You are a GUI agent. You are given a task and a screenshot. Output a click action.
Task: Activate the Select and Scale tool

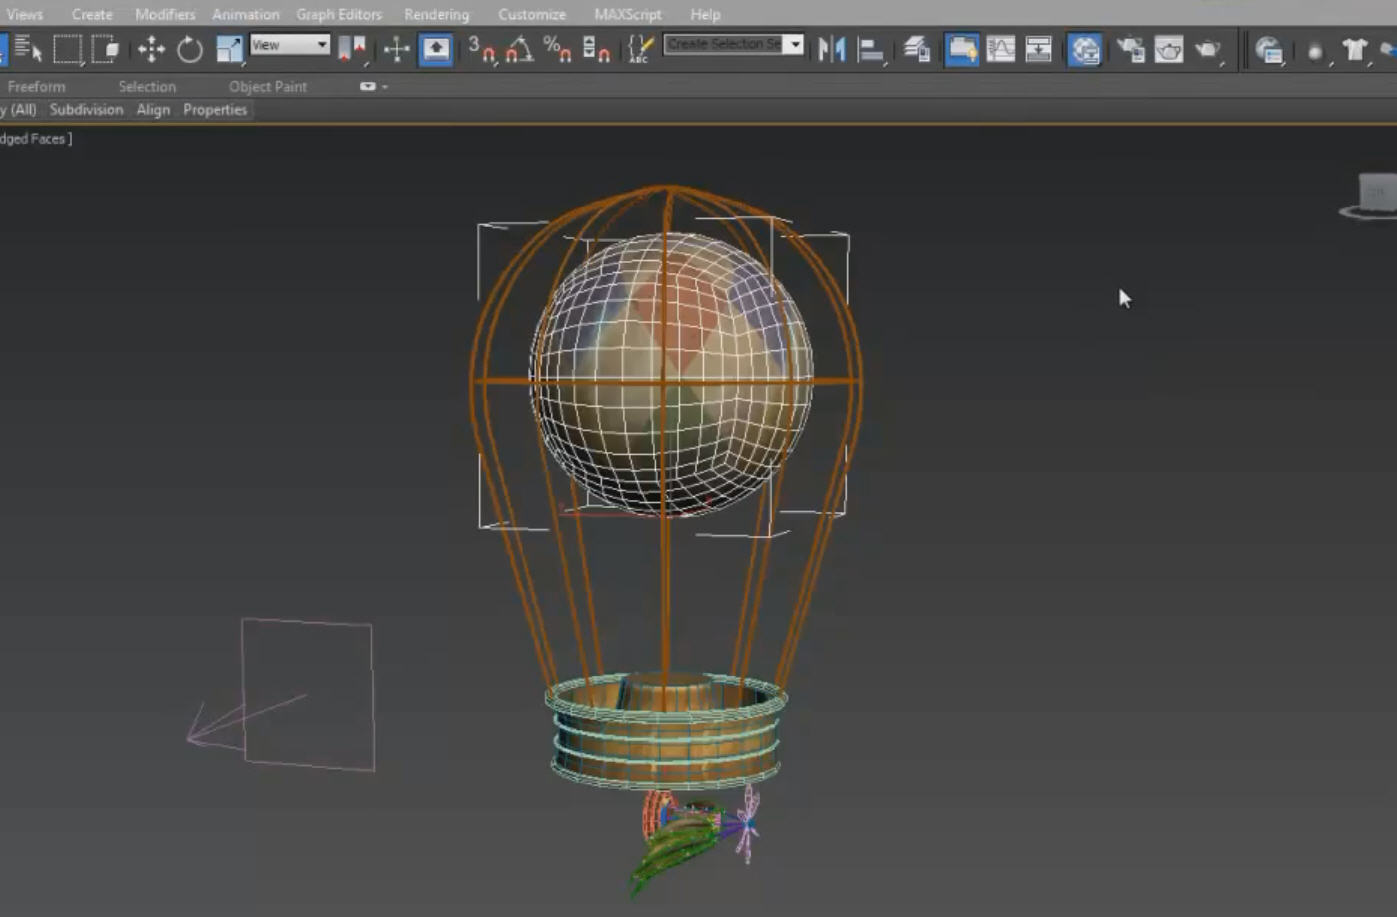(229, 48)
